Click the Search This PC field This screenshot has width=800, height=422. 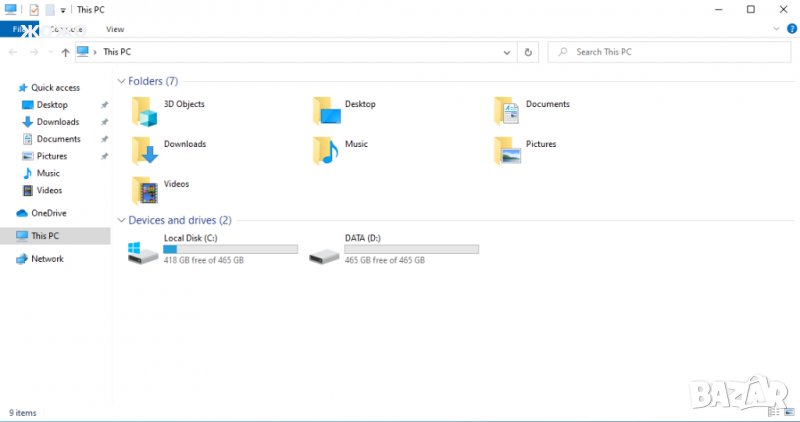click(670, 52)
